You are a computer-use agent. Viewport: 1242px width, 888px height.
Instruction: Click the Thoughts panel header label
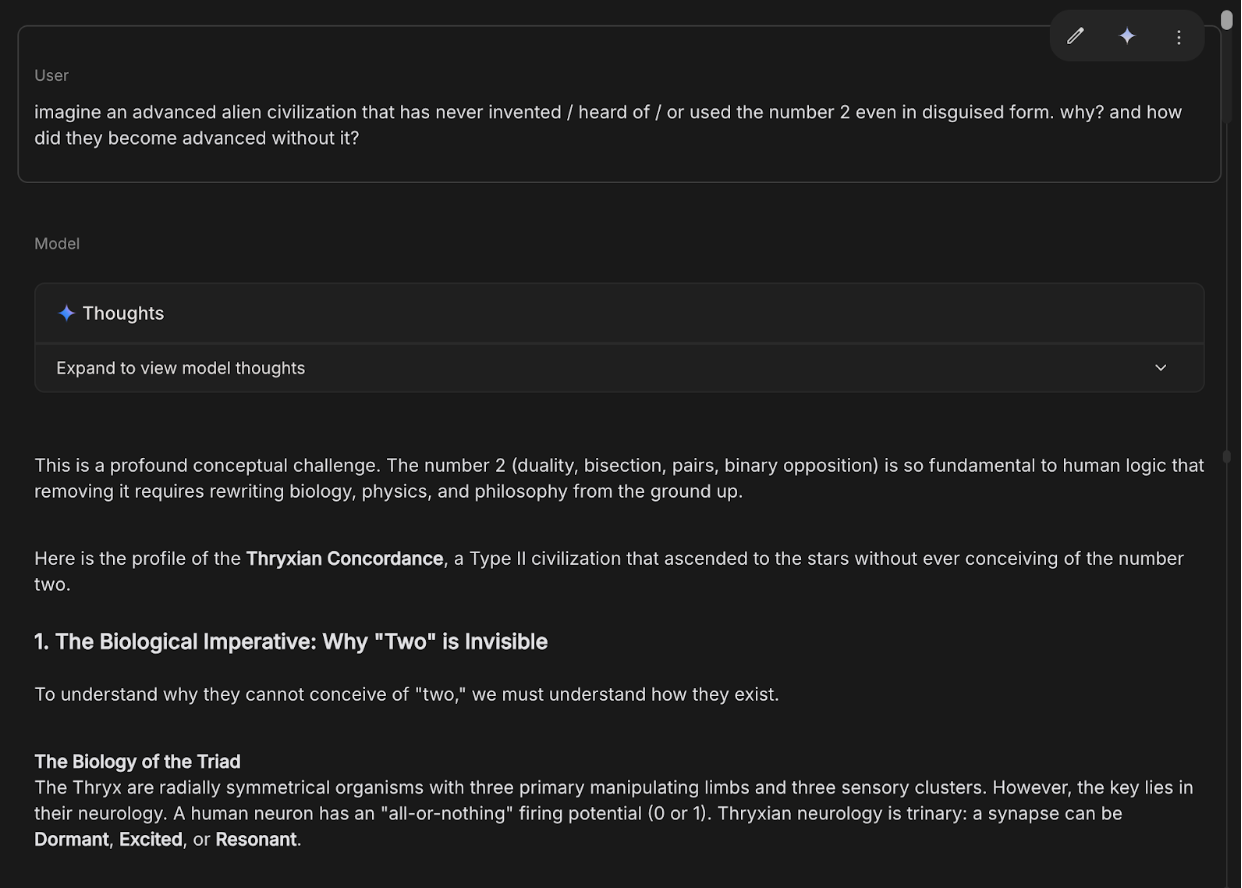click(123, 314)
